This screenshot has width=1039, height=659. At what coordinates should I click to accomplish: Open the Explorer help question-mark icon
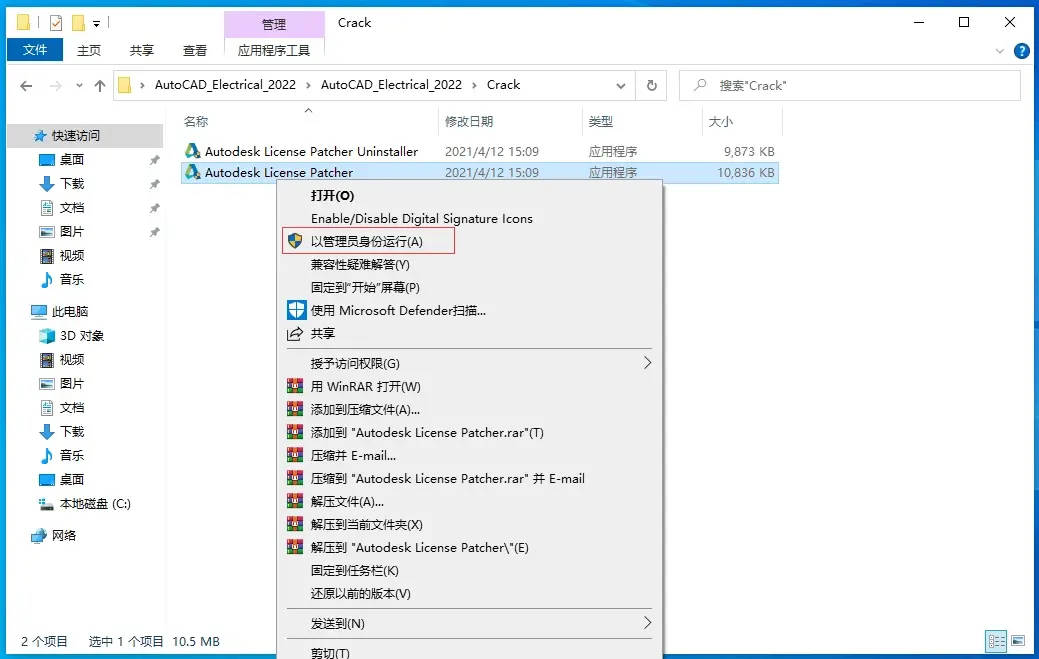1022,50
